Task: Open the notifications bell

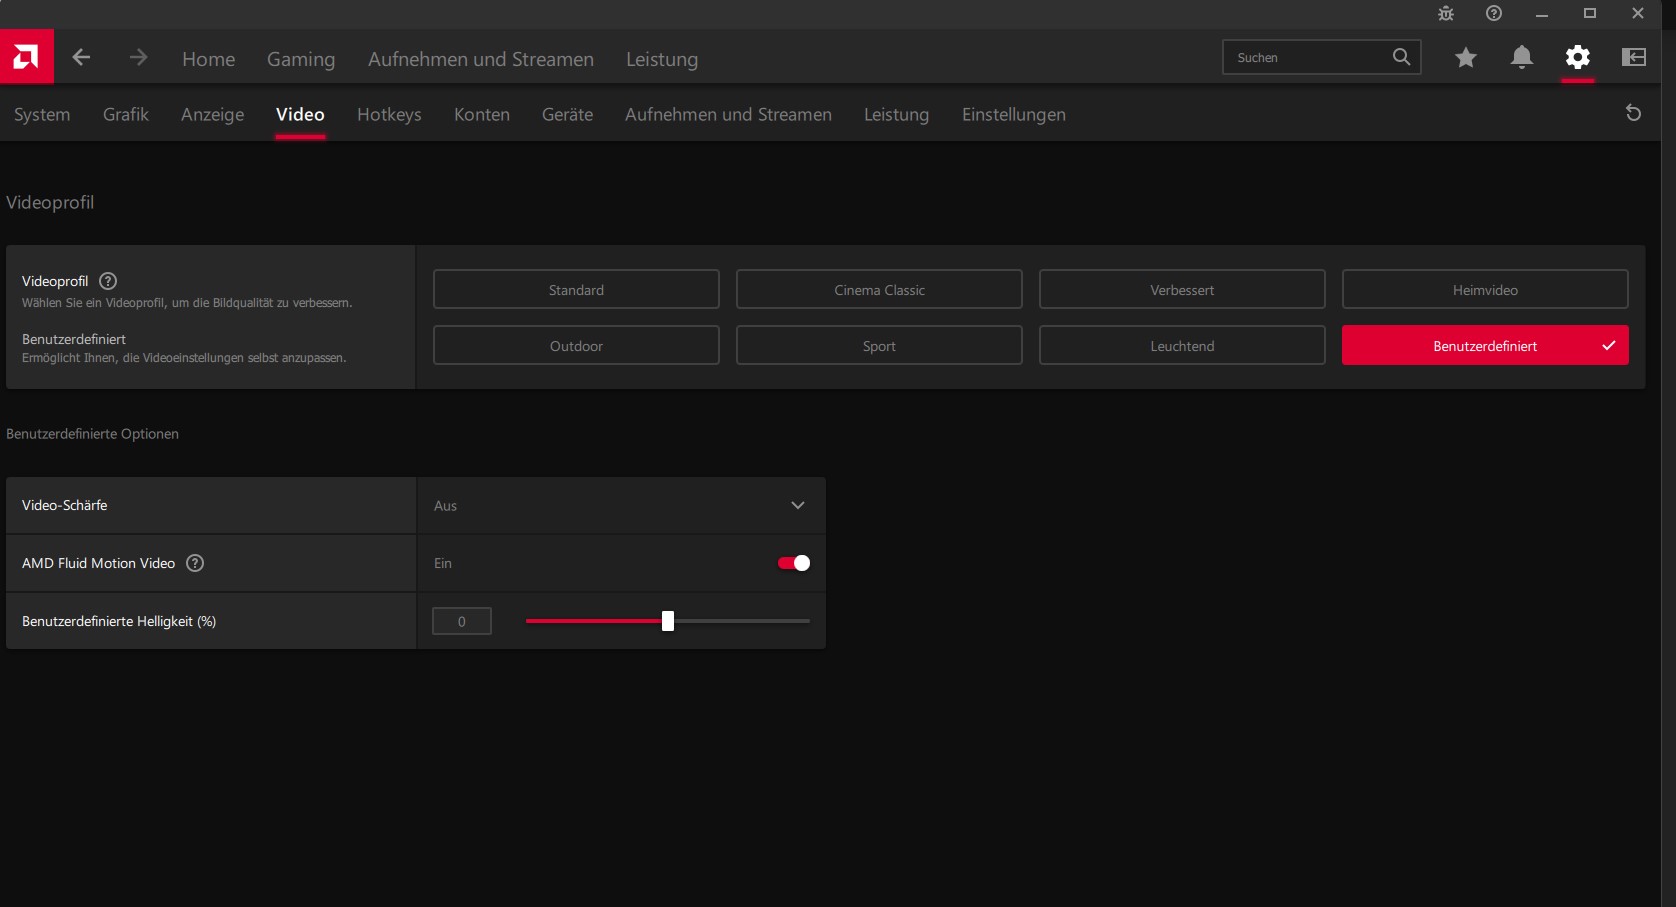Action: 1522,58
